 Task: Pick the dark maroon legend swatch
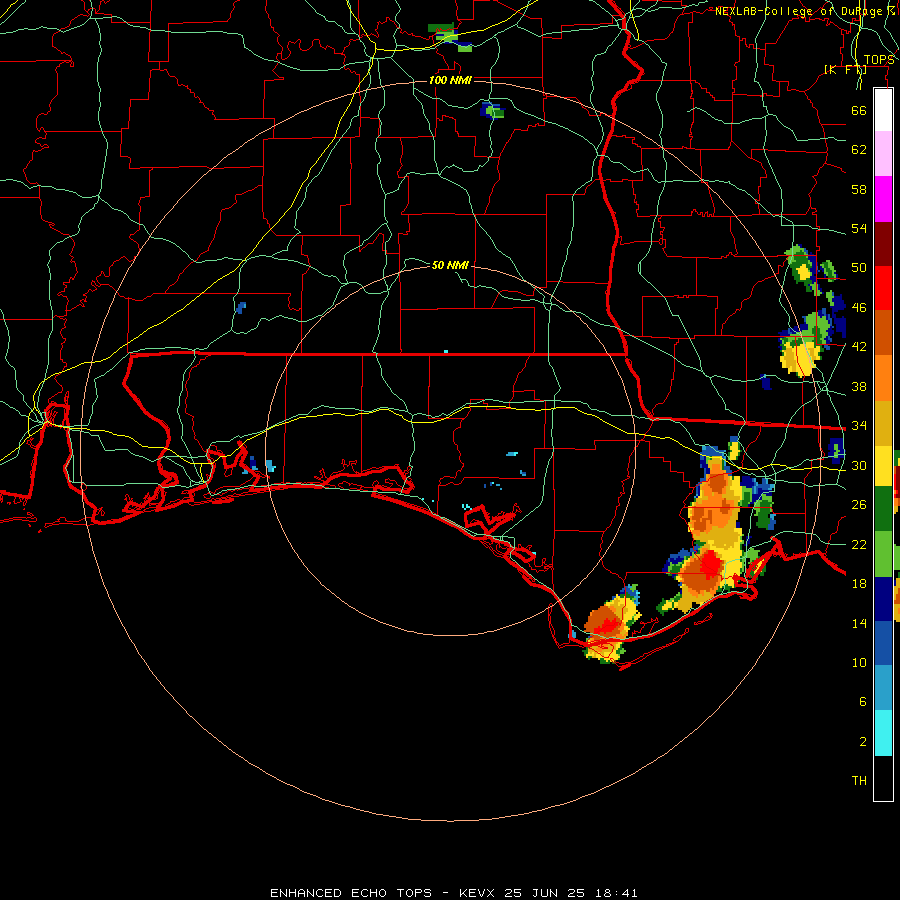[x=883, y=244]
